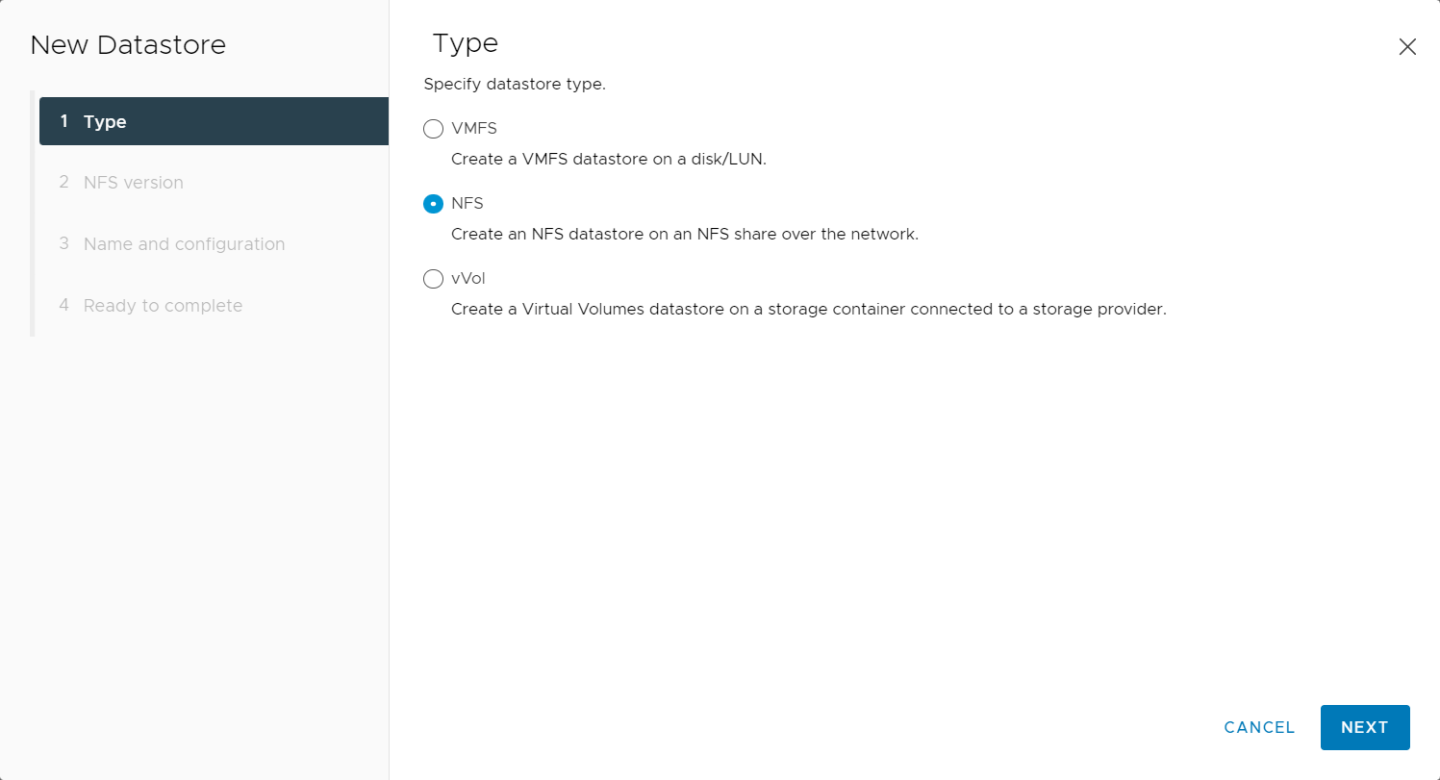Viewport: 1440px width, 780px height.
Task: Click CANCEL to abort datastore creation
Action: pos(1259,727)
